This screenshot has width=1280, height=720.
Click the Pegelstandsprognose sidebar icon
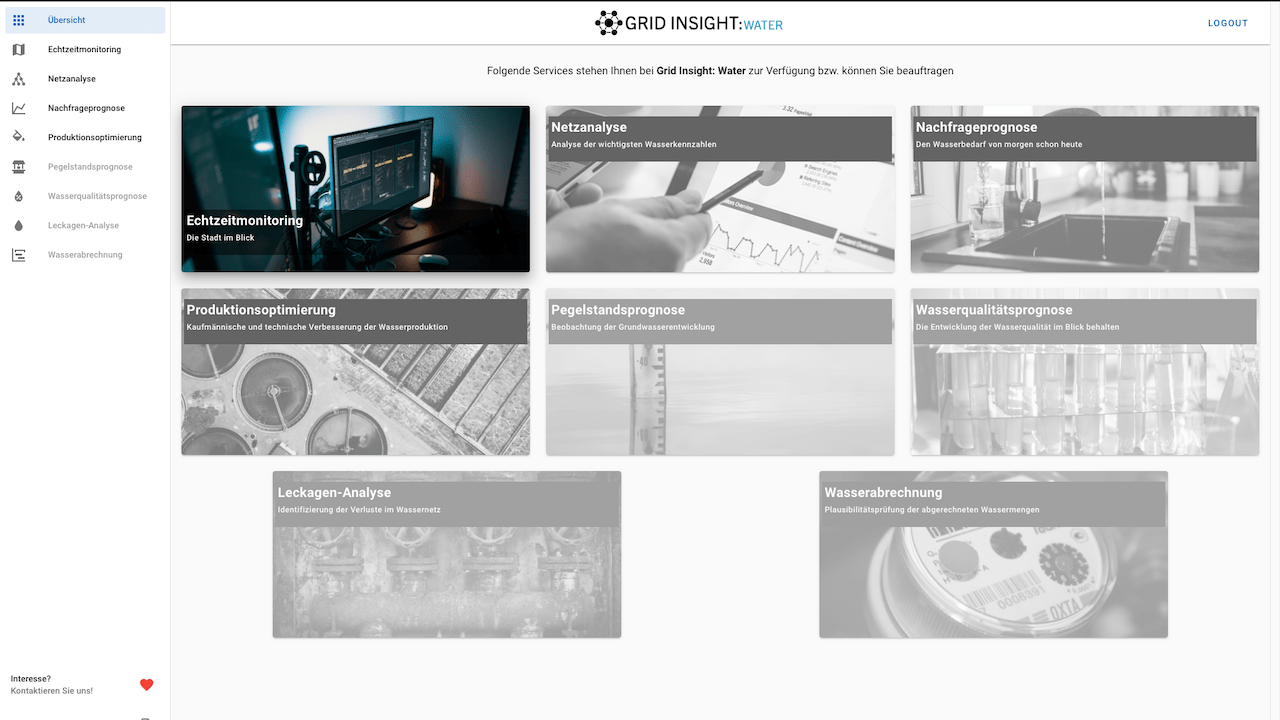pos(18,167)
